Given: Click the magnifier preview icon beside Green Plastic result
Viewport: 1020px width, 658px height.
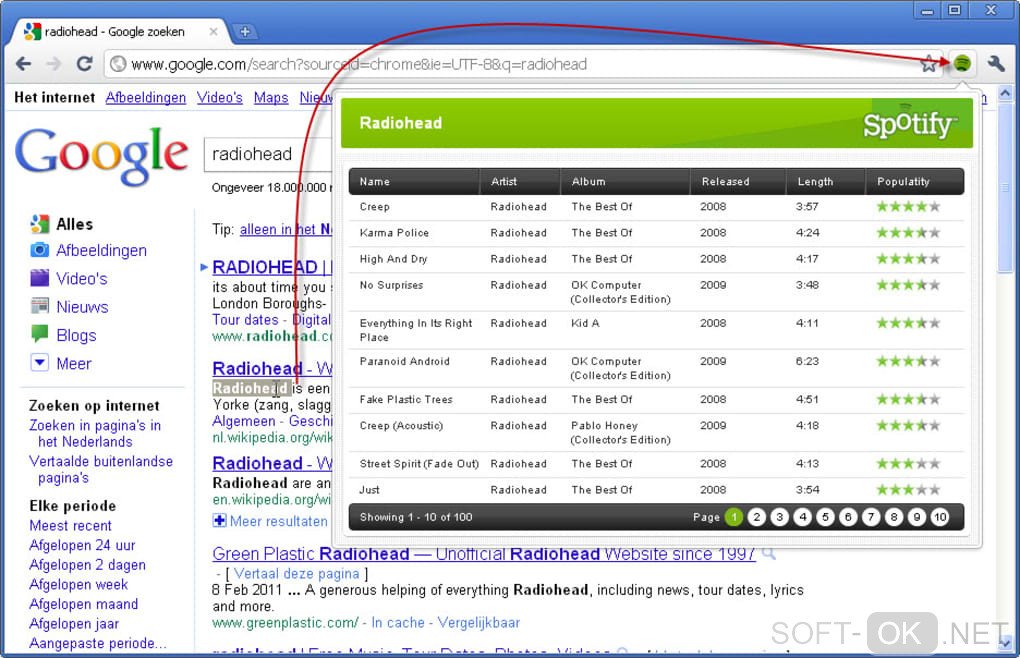Looking at the screenshot, I should (x=769, y=554).
